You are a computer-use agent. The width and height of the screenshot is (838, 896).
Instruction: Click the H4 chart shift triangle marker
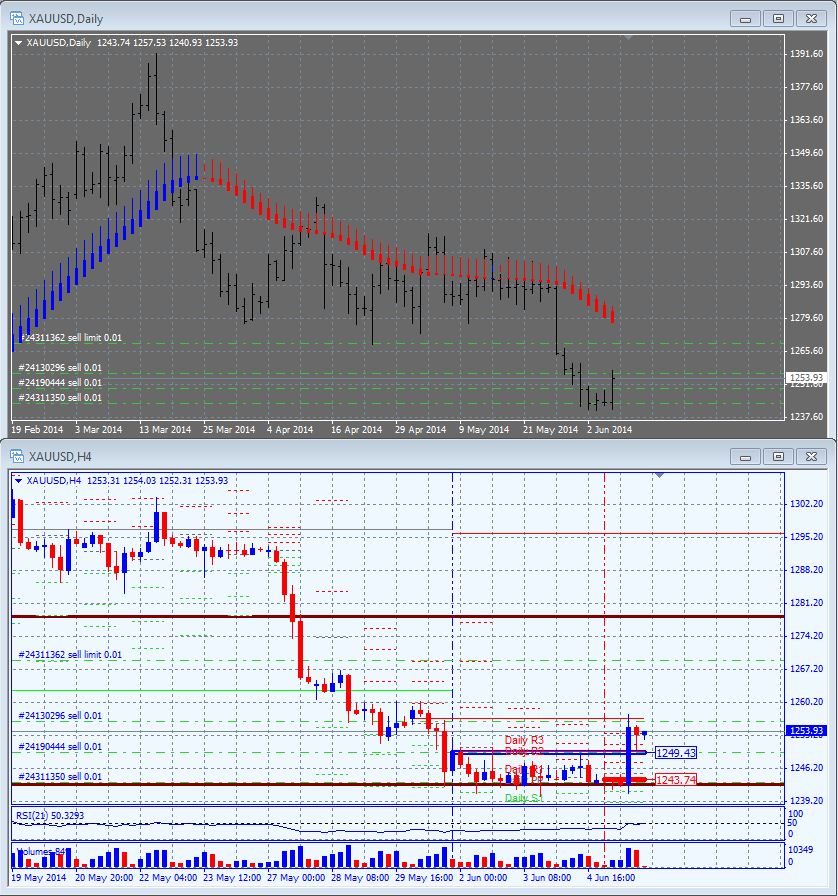(x=659, y=475)
